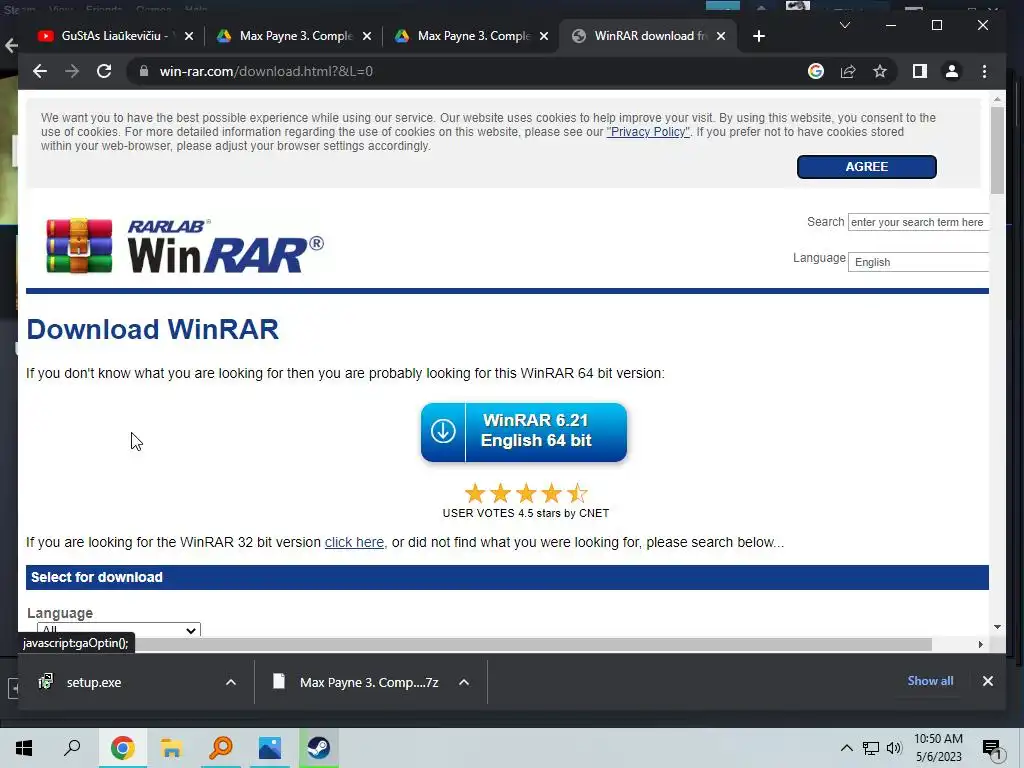Open the Privacy Policy link
1024x768 pixels.
tap(648, 132)
